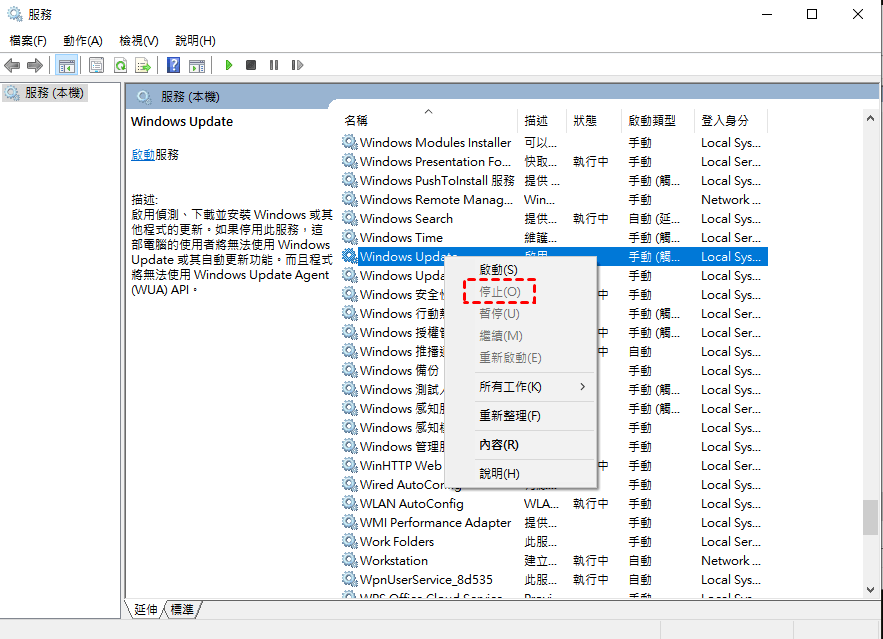The width and height of the screenshot is (883, 639).
Task: Sort by the 狀態 column header
Action: click(594, 120)
